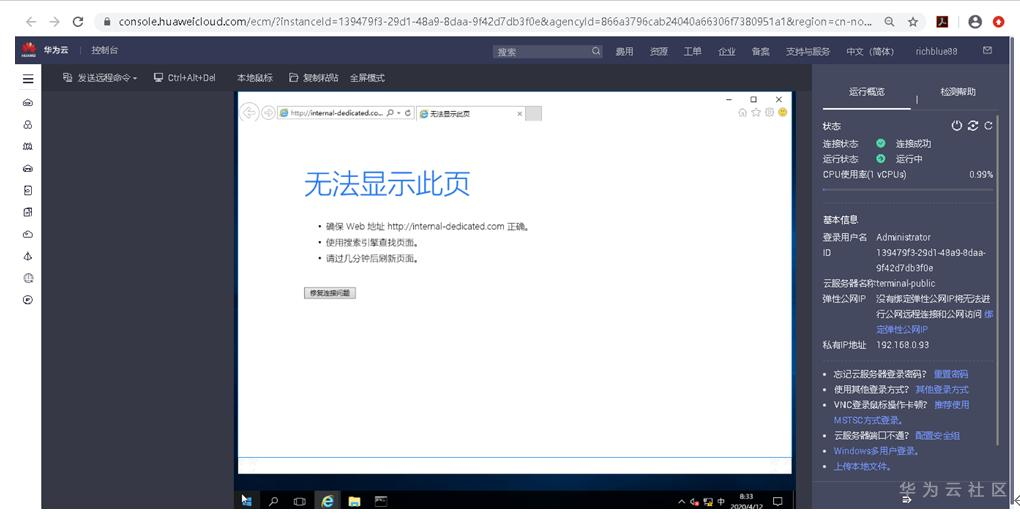The height and width of the screenshot is (515, 1020).
Task: Click the private IP 192.168.0.93
Action: pos(902,345)
